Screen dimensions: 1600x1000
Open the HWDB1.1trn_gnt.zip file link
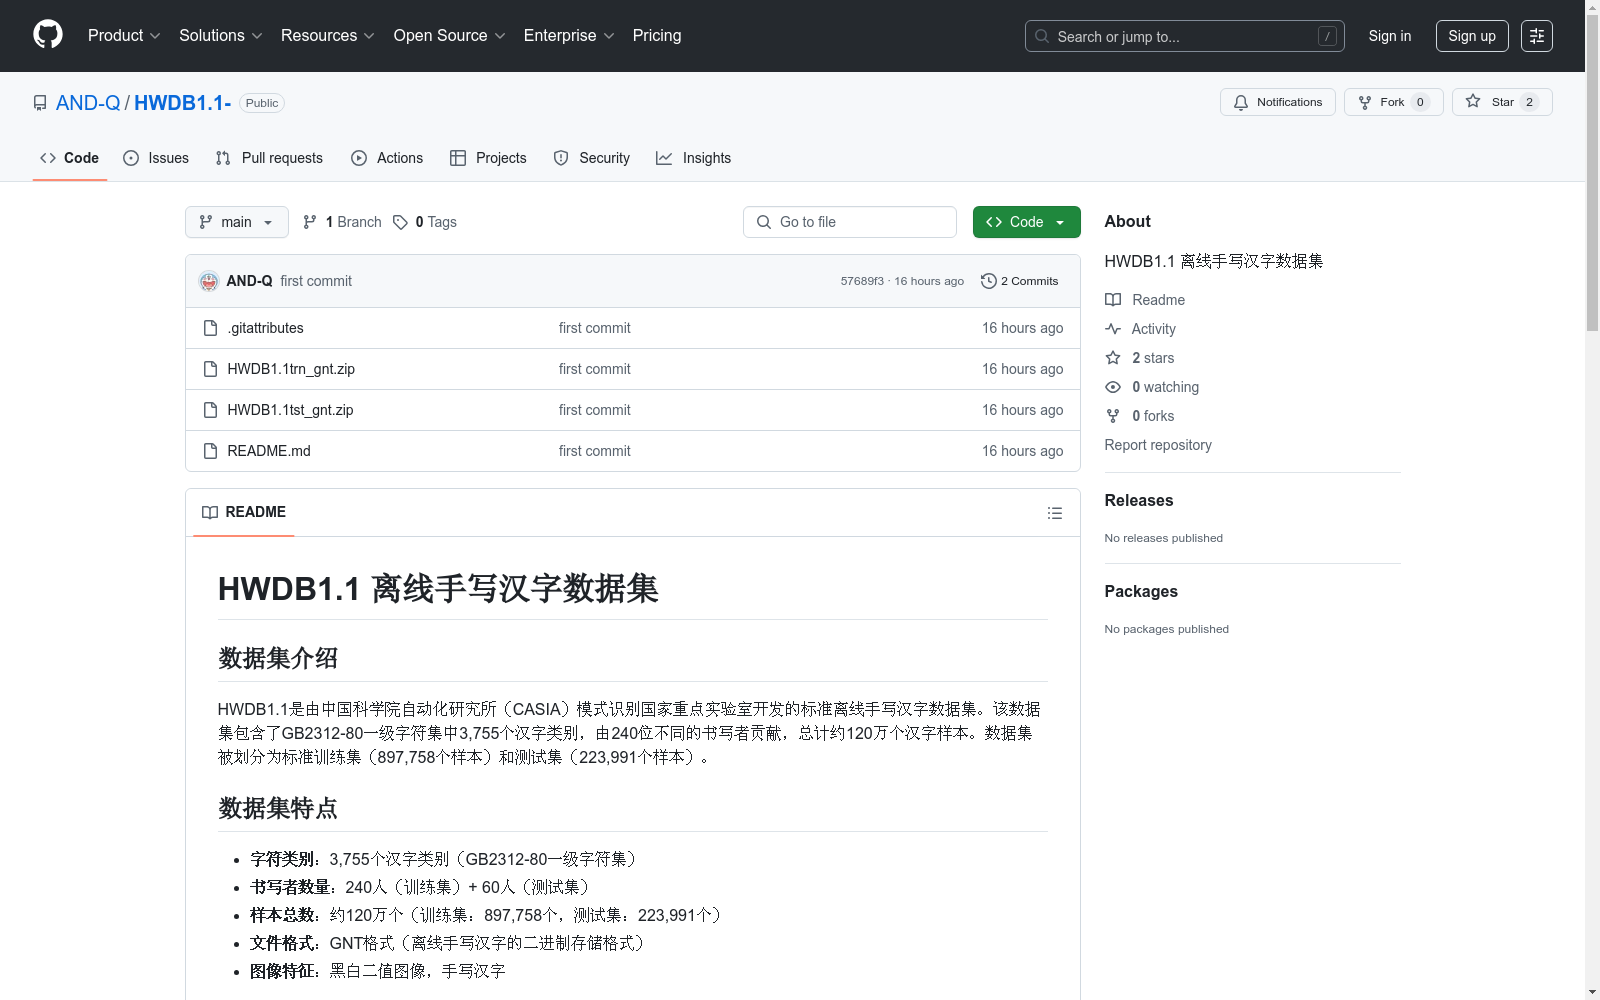291,368
